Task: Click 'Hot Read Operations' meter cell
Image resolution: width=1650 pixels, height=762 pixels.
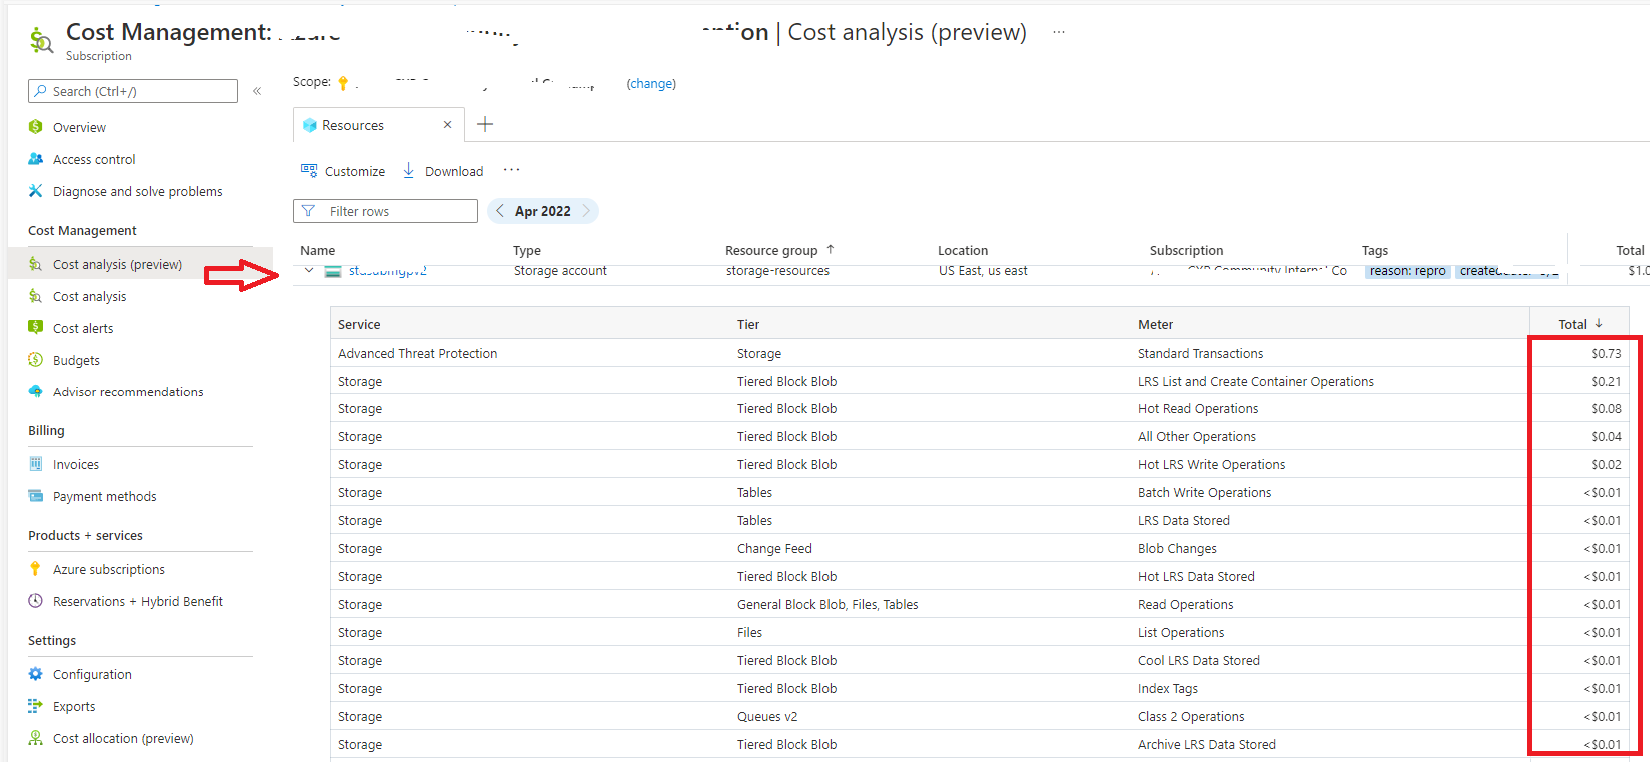Action: click(1198, 408)
